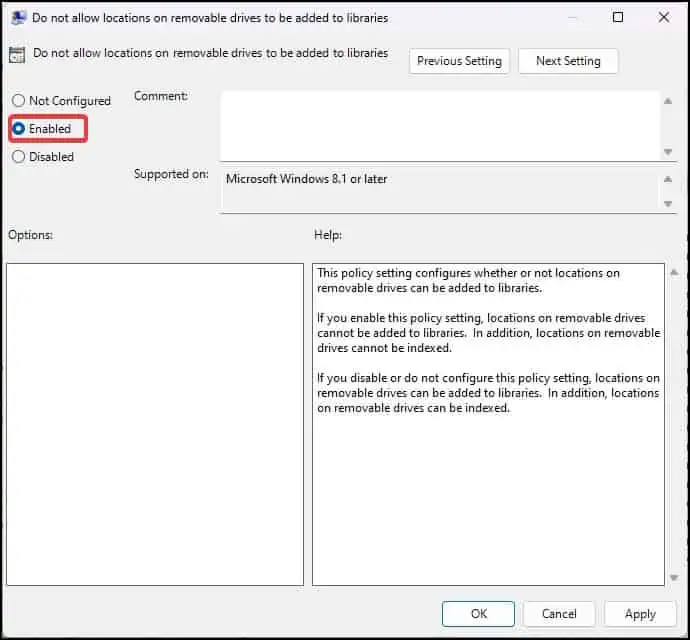Maximize the policy dialog window
This screenshot has width=690, height=640.
click(x=618, y=17)
